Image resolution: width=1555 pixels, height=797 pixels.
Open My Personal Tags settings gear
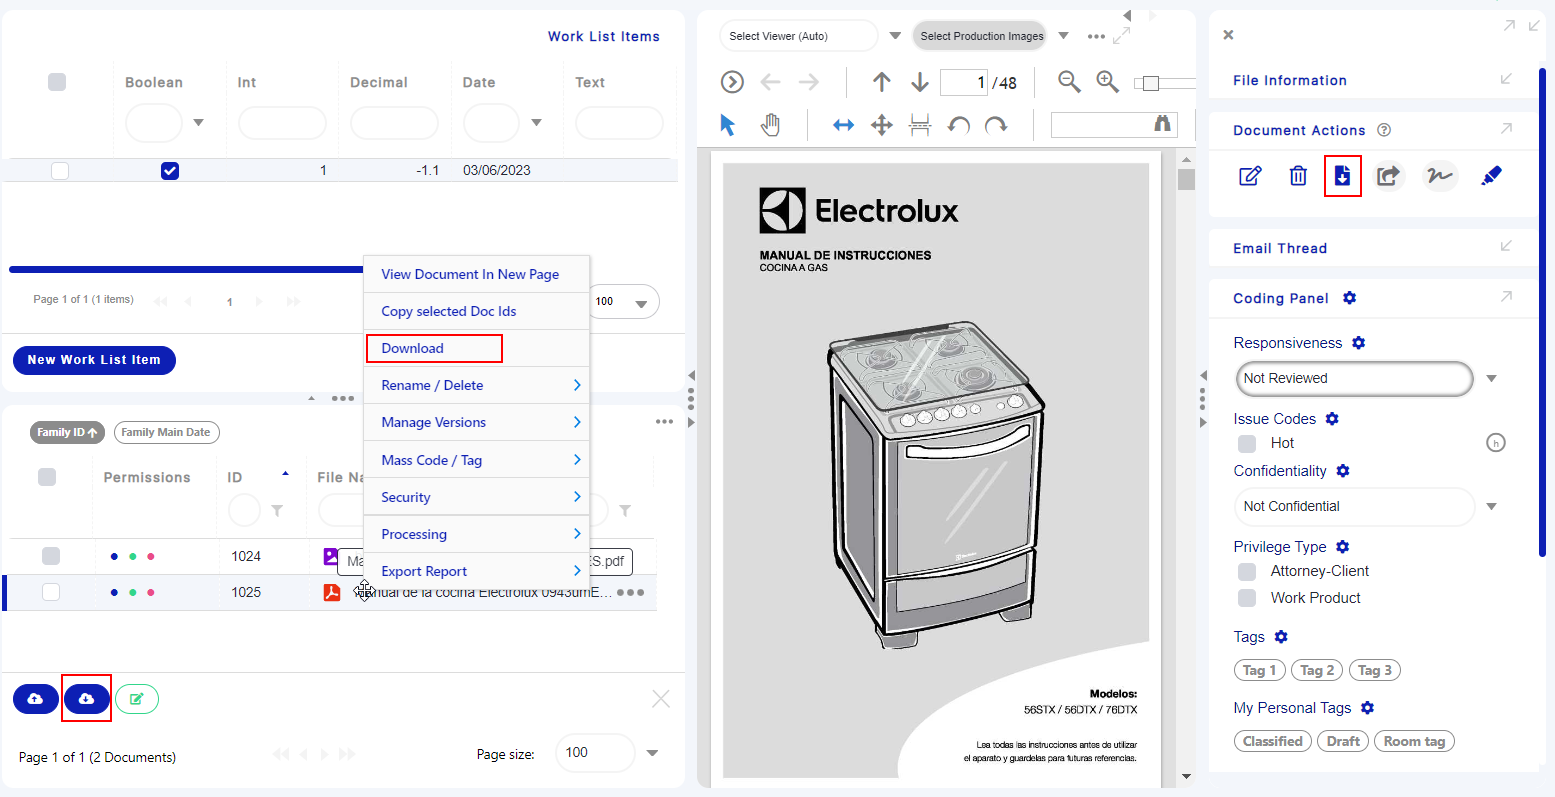coord(1367,708)
